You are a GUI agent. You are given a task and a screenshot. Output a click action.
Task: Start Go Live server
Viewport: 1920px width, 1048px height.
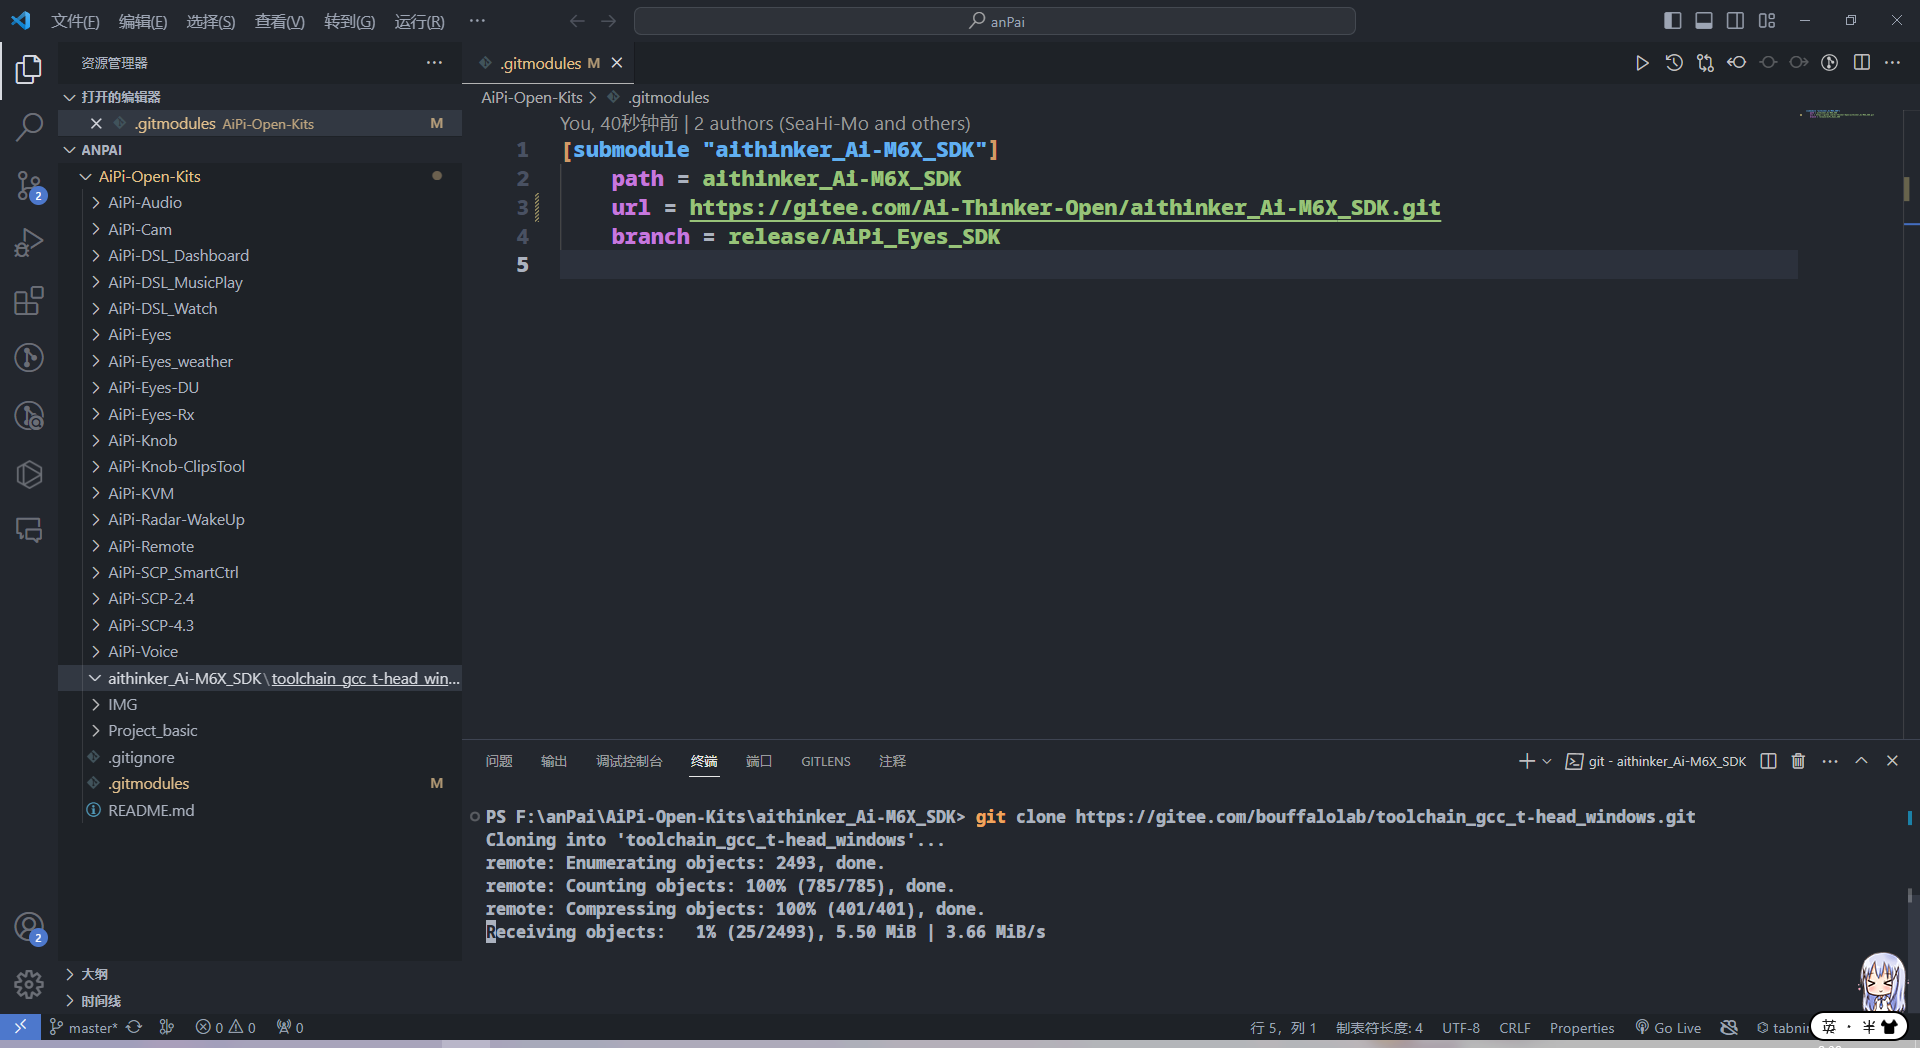click(1668, 1027)
